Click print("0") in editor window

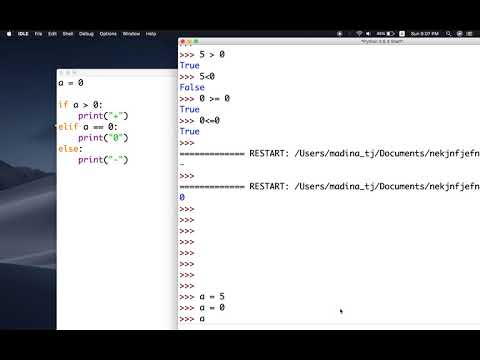click(x=103, y=138)
